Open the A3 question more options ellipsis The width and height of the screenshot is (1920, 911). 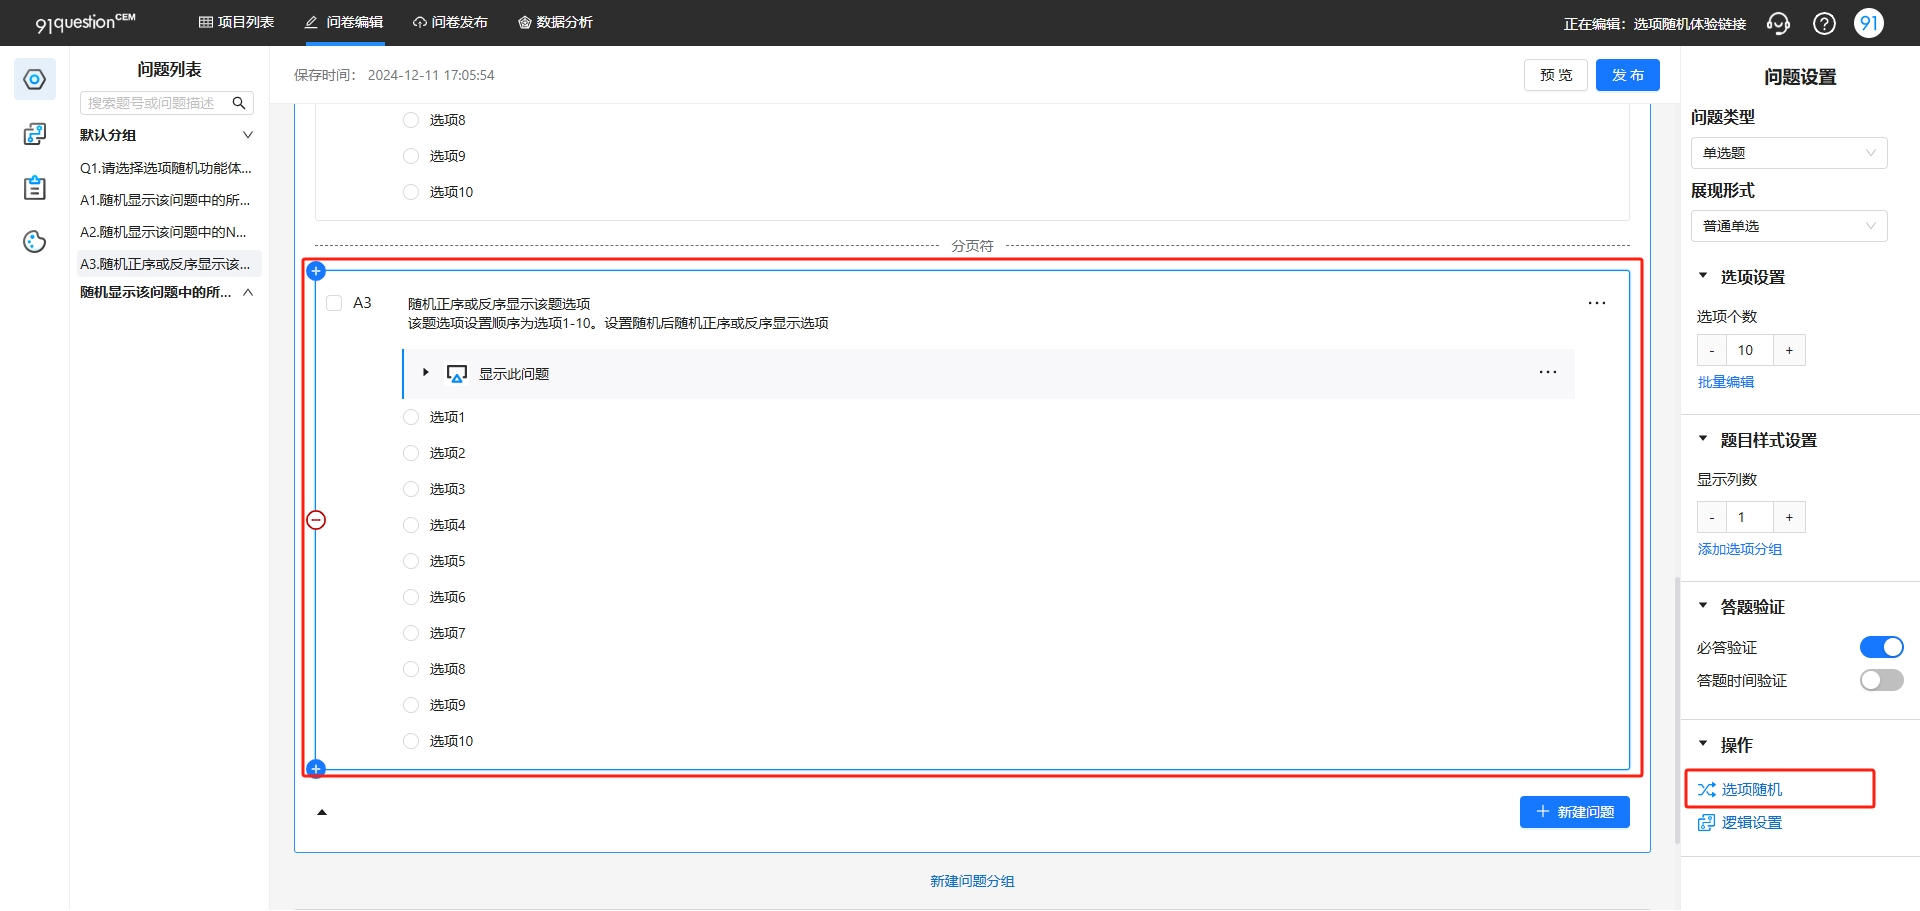click(x=1597, y=303)
